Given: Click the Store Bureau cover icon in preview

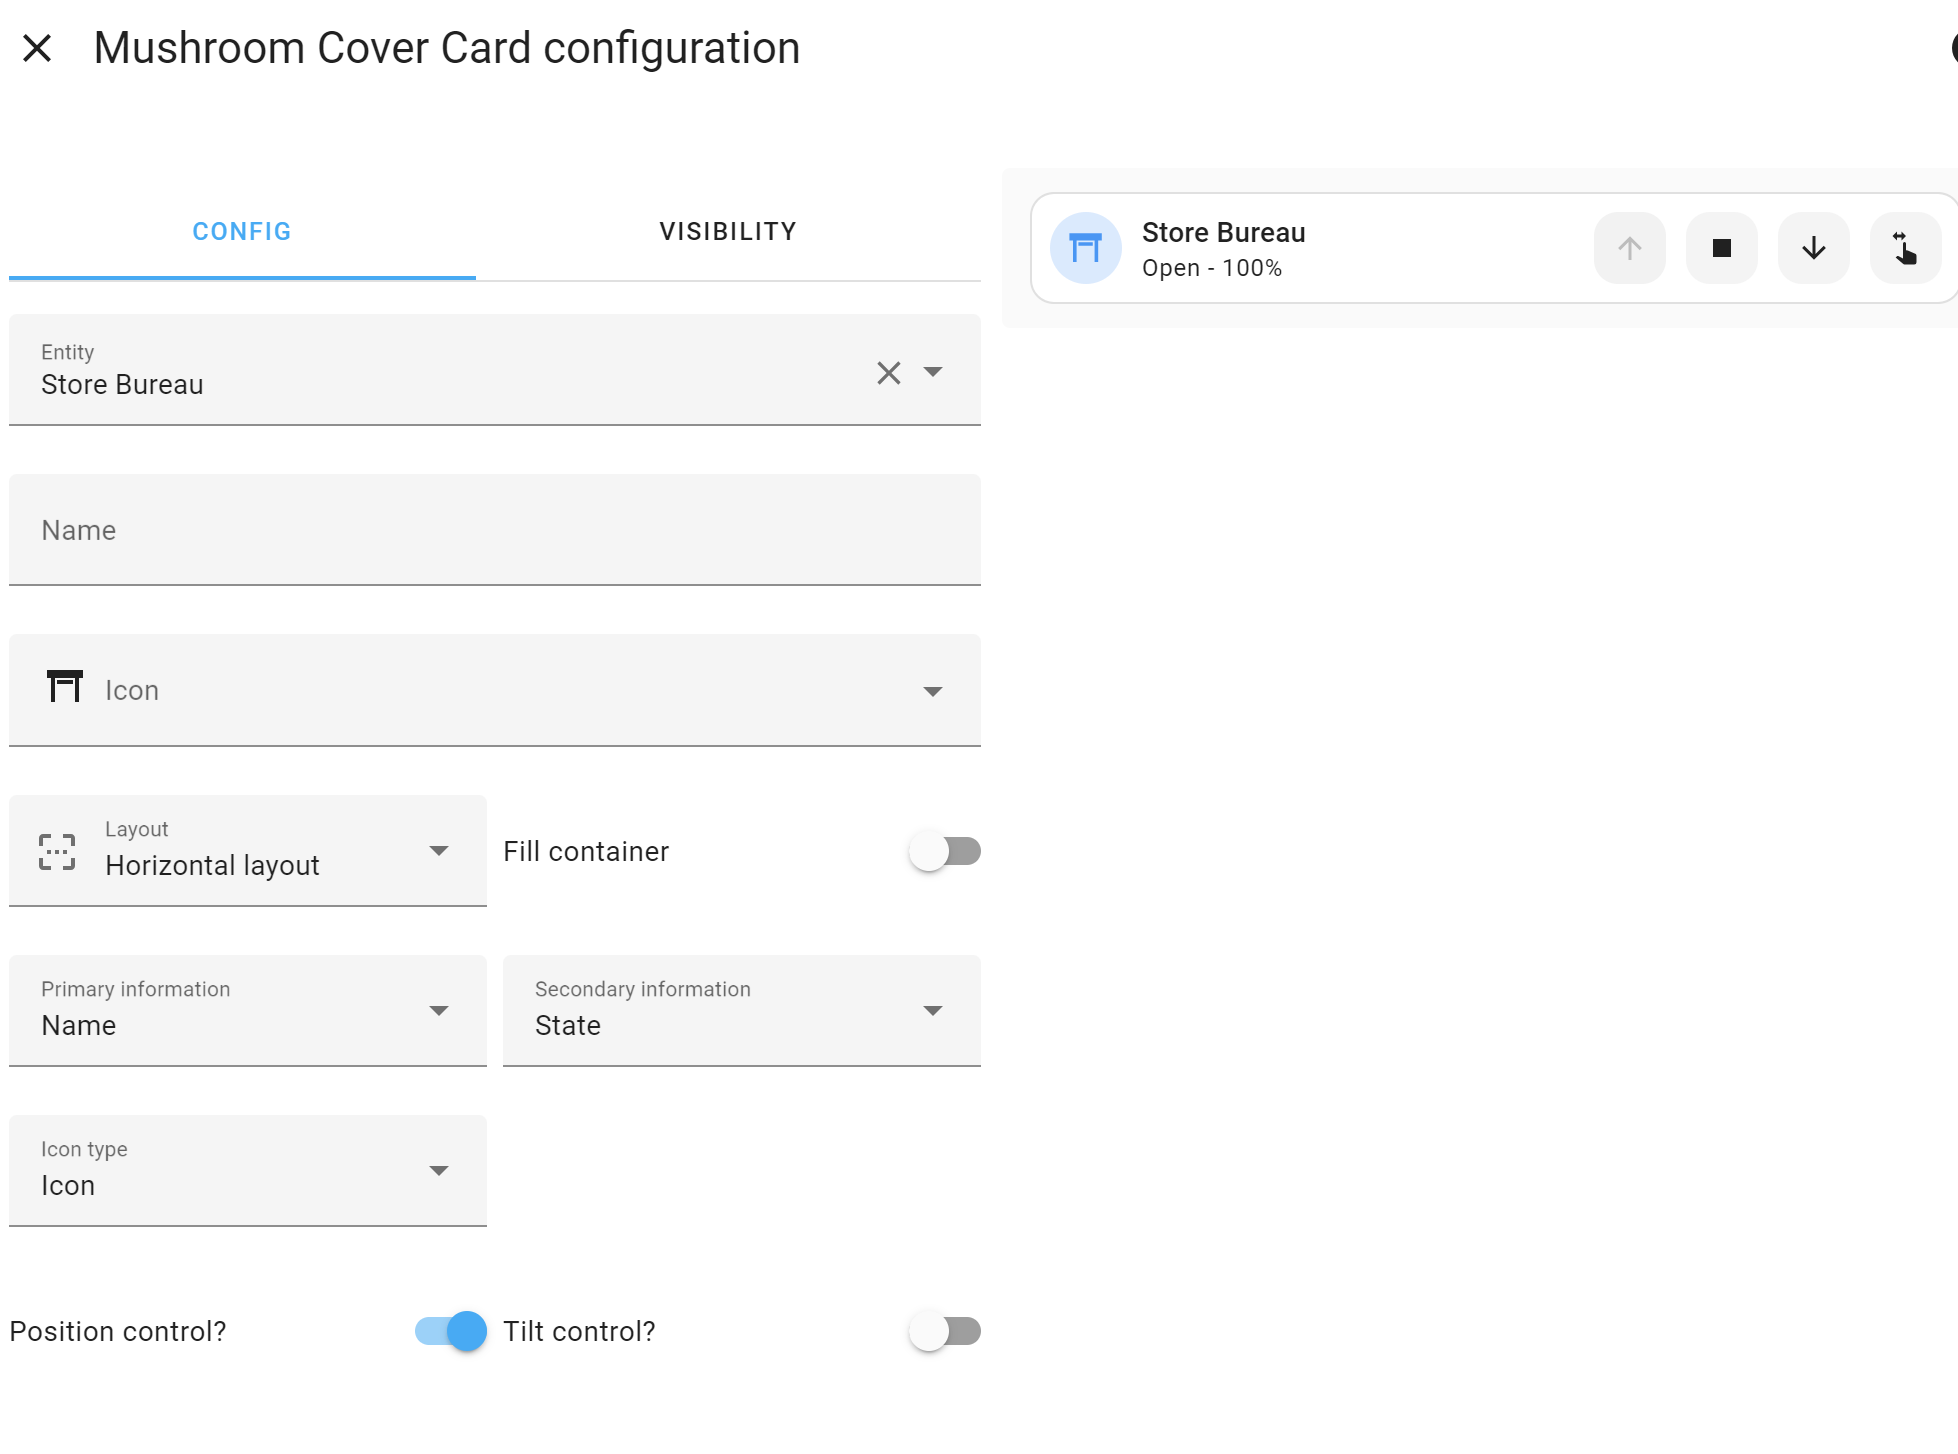Looking at the screenshot, I should tap(1086, 248).
